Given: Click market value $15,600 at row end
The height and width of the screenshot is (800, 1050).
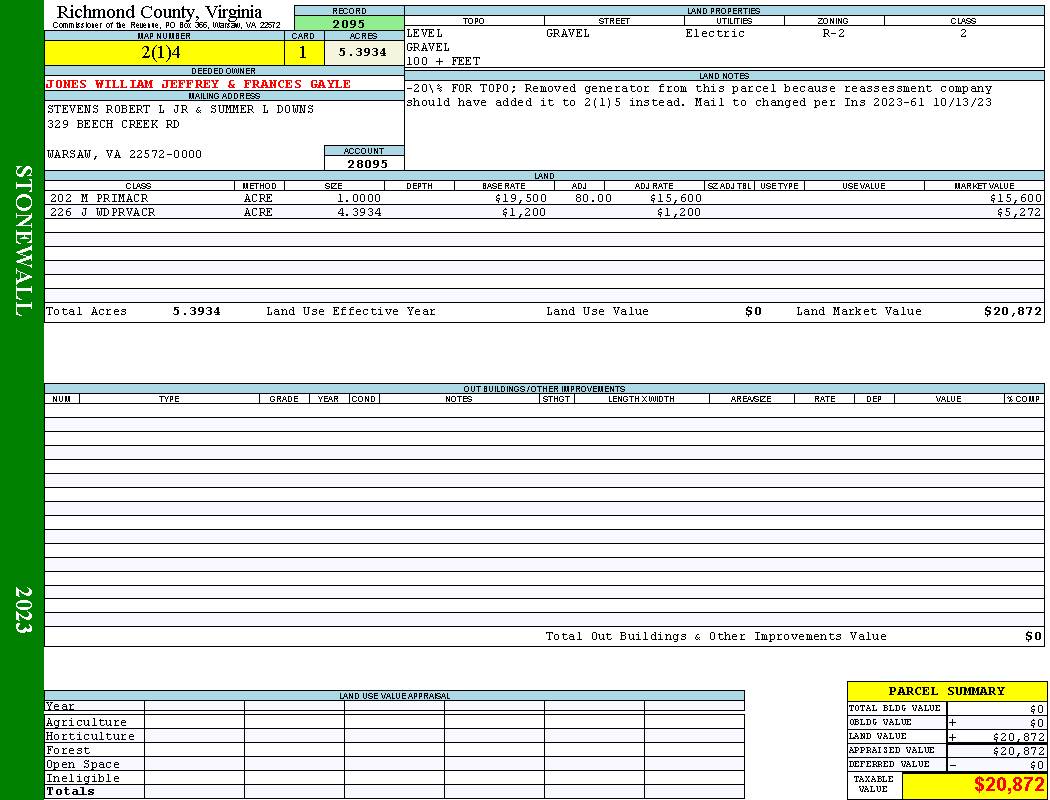Looking at the screenshot, I should [1016, 199].
